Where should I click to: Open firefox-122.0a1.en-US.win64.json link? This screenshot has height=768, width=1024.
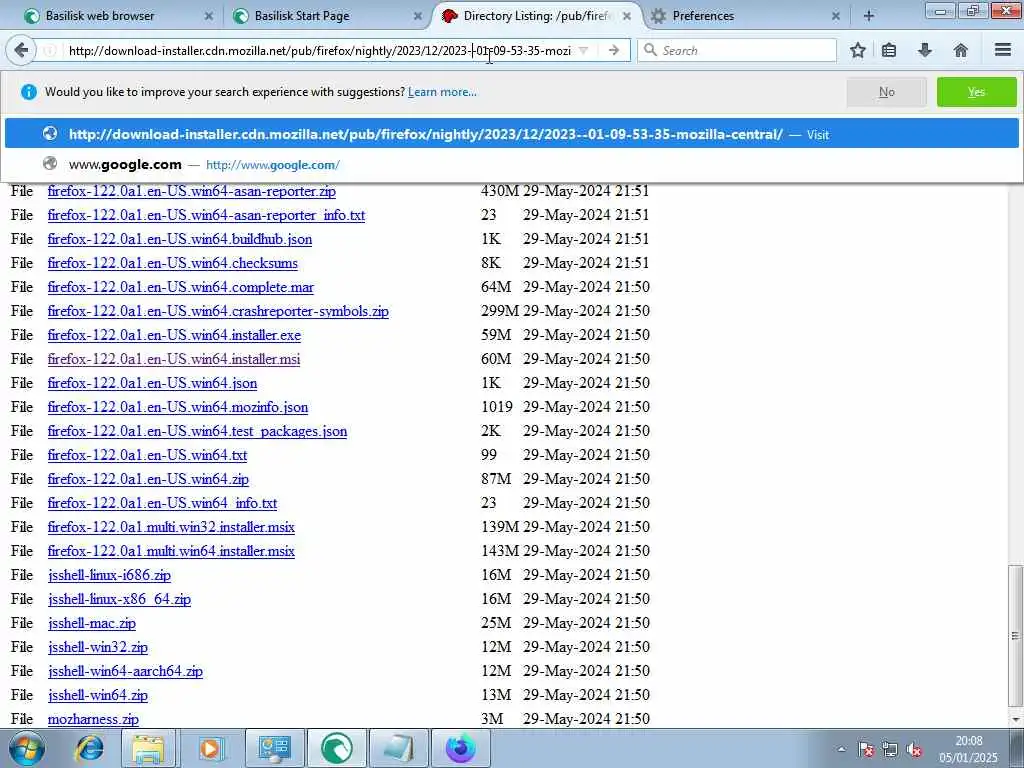click(152, 383)
